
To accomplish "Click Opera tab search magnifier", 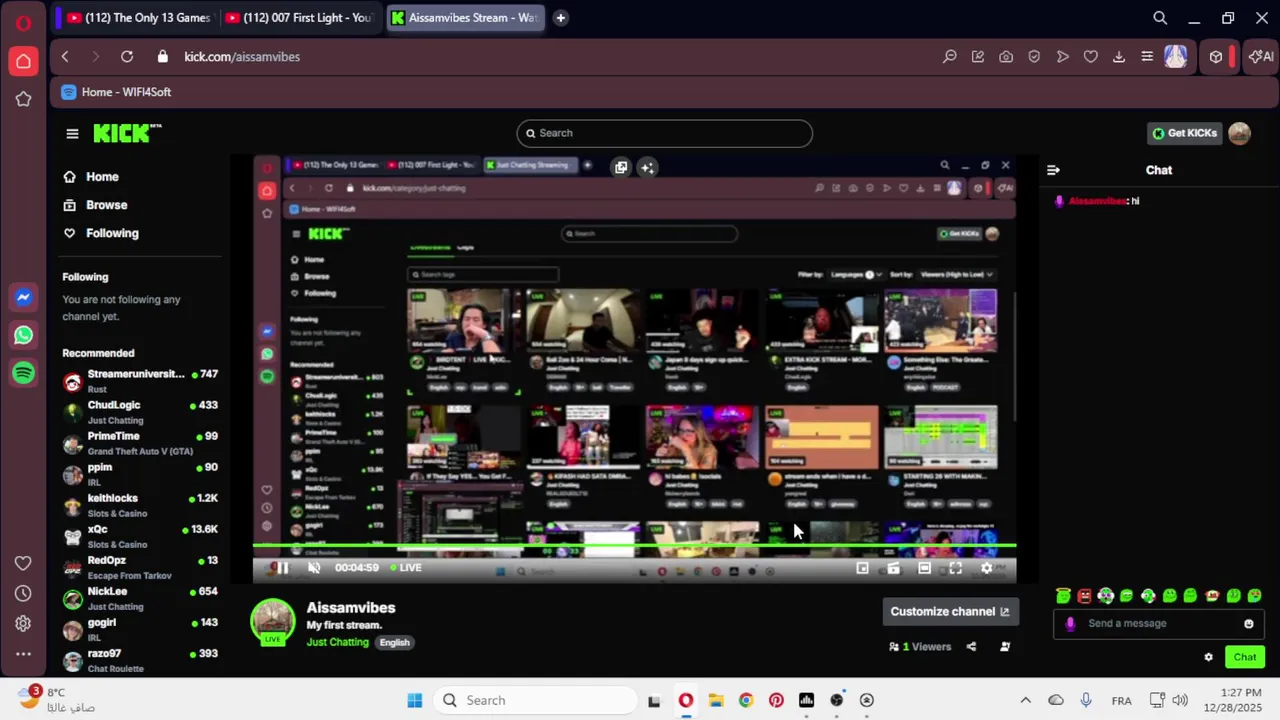I will click(x=1160, y=18).
